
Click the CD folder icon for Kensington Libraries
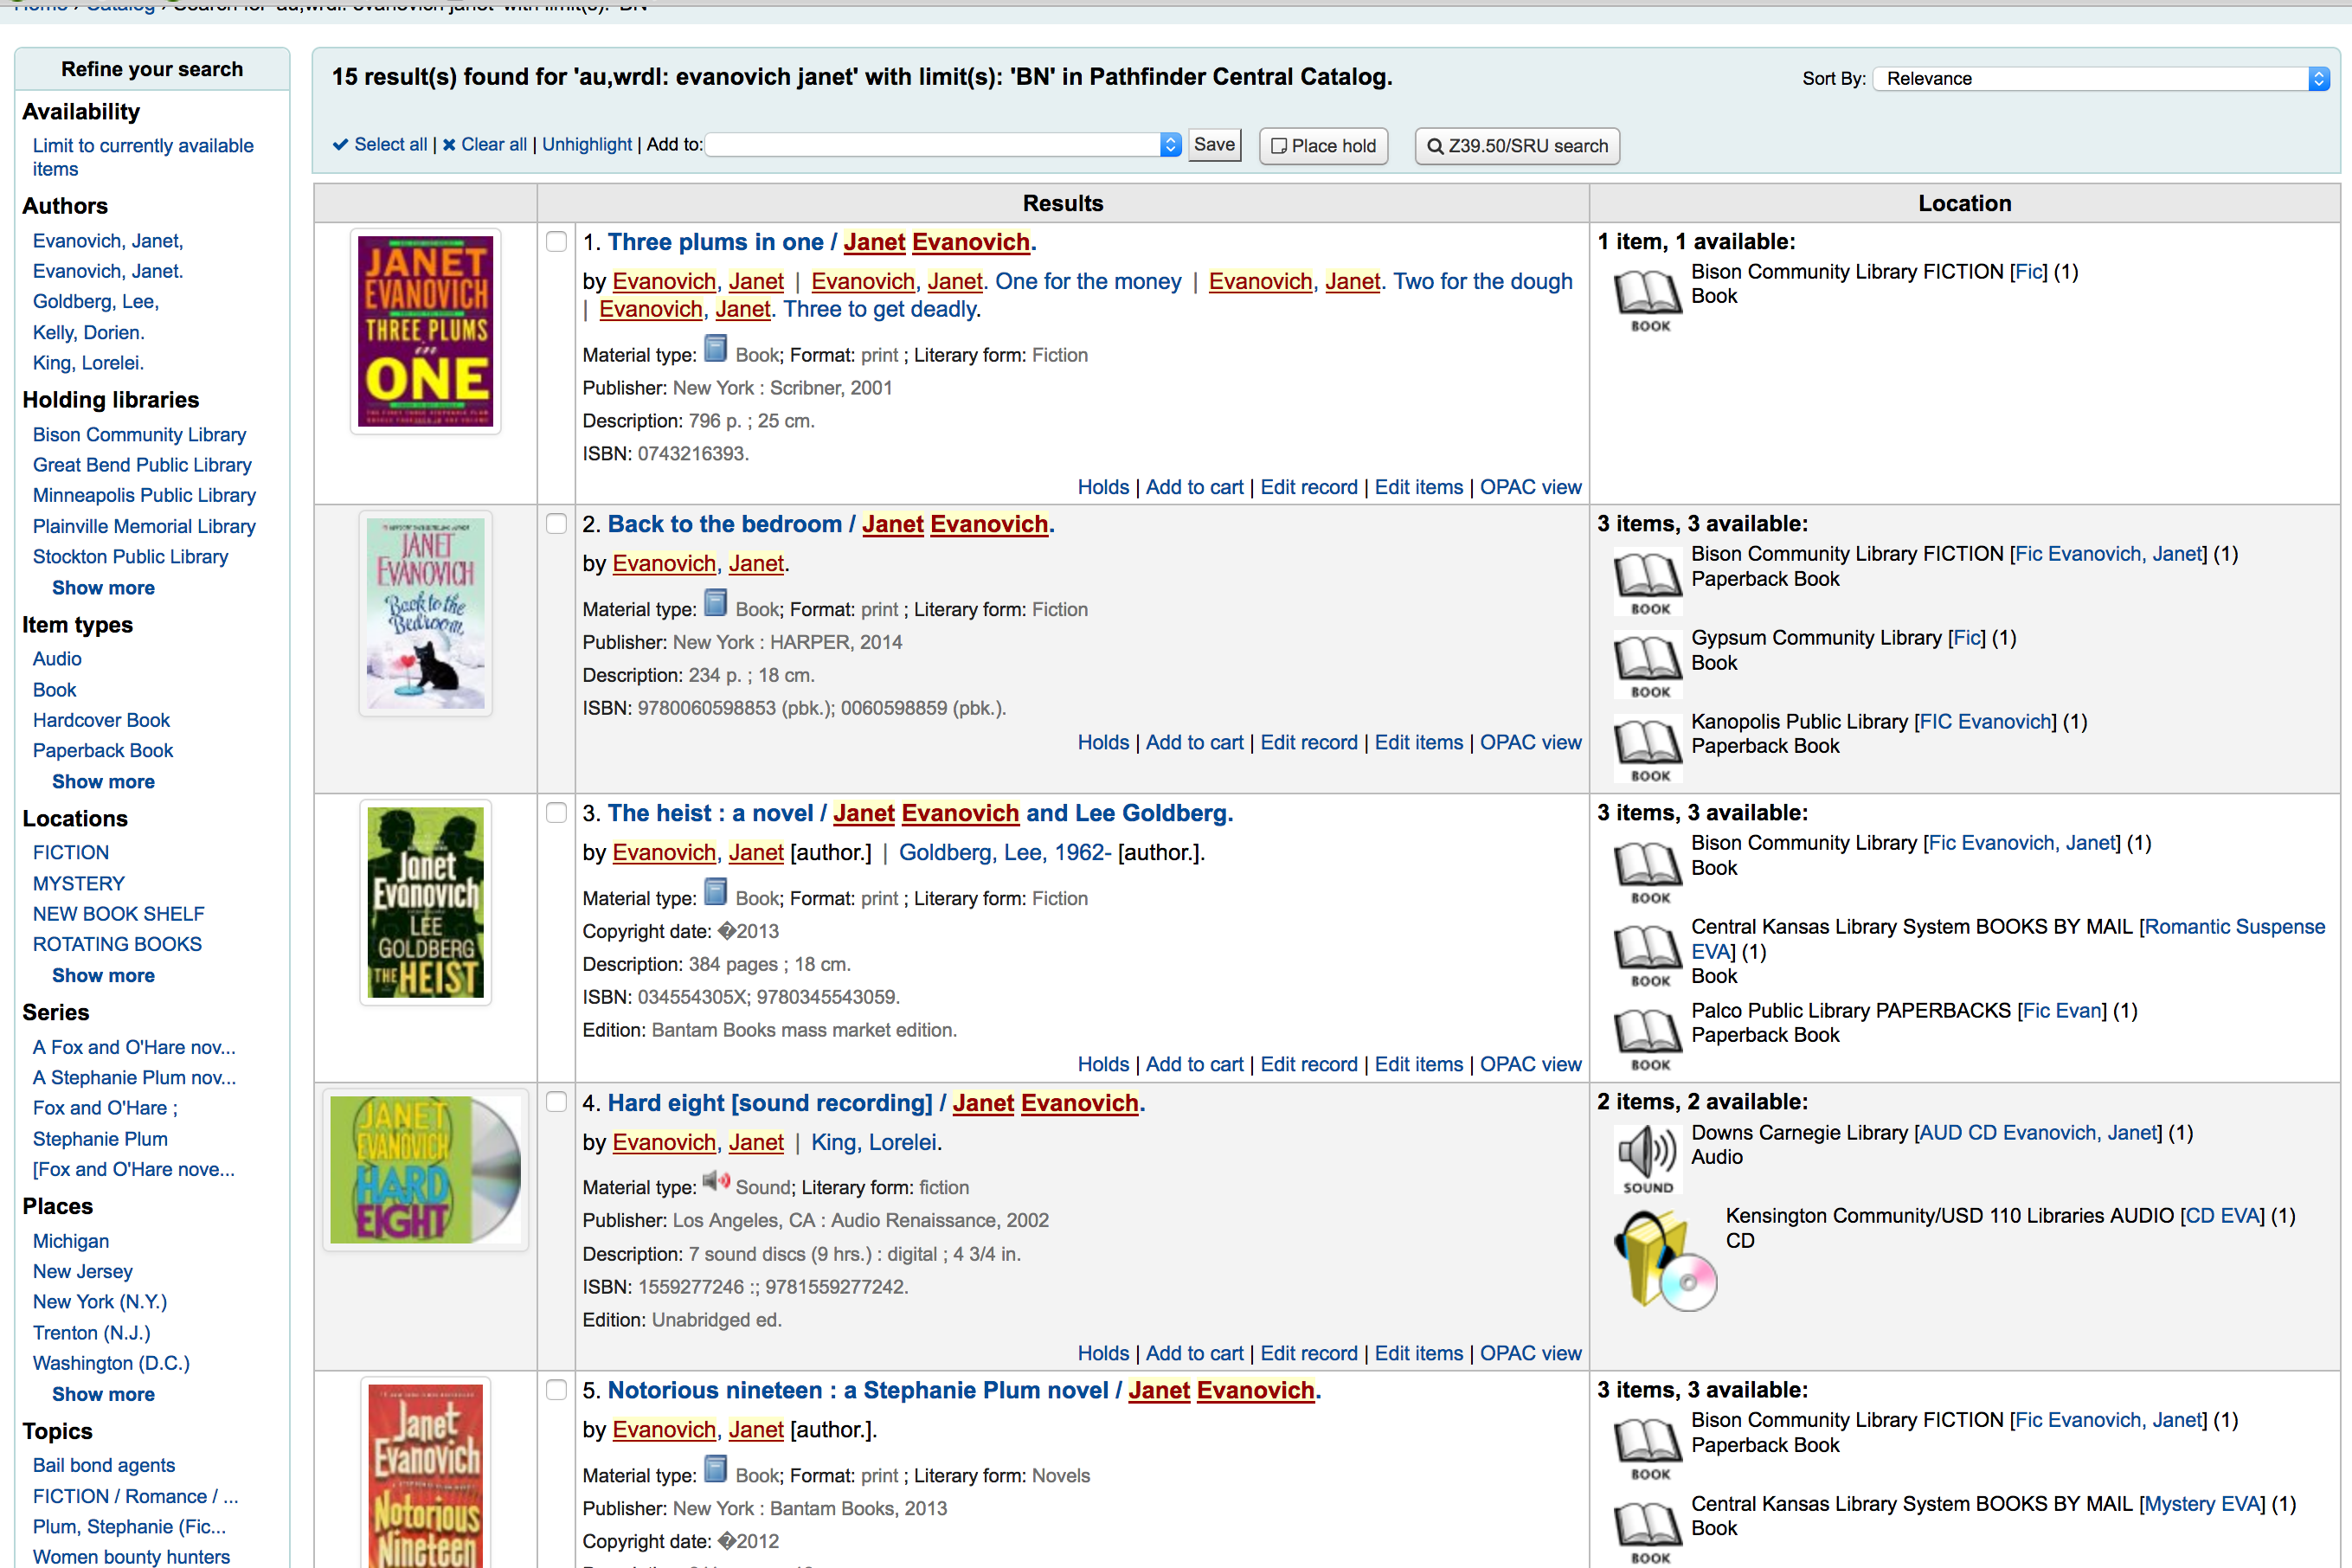[1664, 1260]
